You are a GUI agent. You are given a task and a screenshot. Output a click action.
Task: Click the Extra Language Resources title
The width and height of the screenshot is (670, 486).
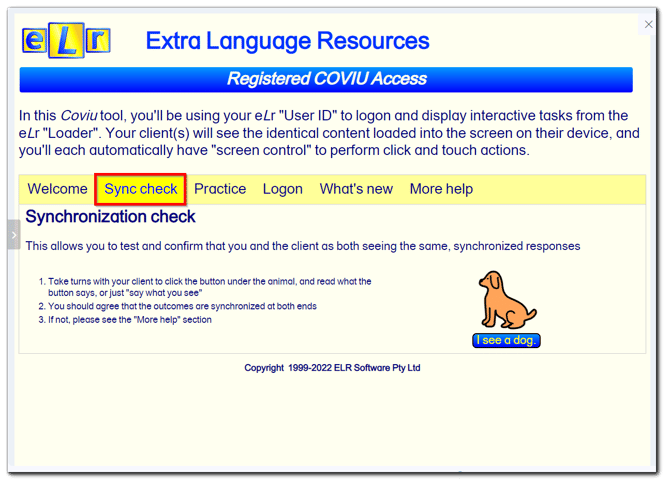[x=287, y=41]
